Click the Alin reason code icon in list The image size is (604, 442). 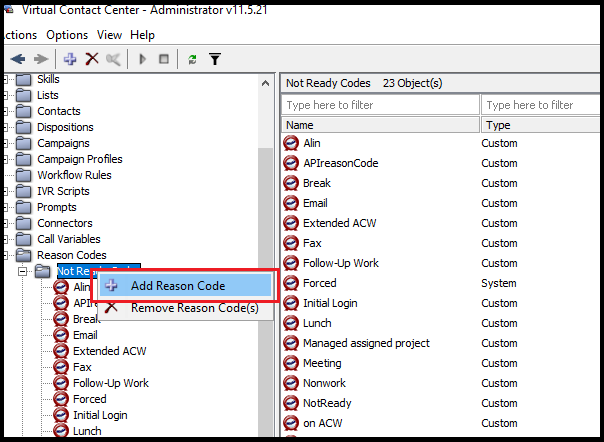291,143
